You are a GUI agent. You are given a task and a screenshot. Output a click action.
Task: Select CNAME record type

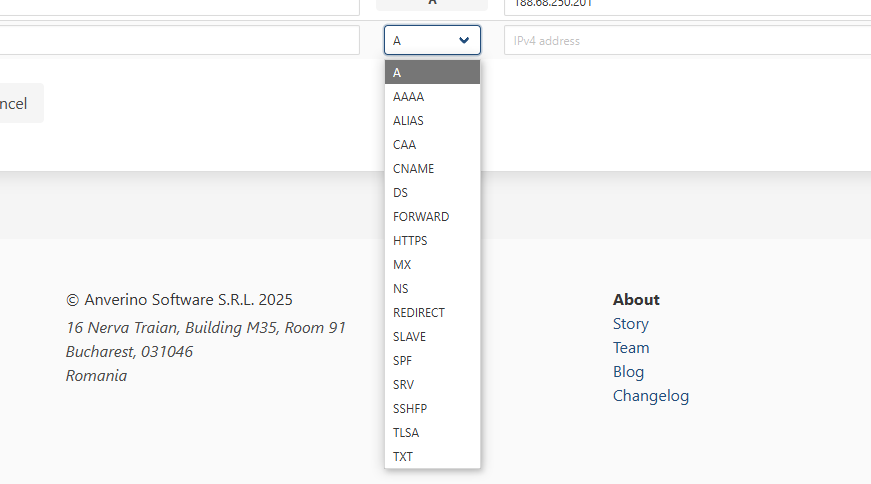coord(414,169)
